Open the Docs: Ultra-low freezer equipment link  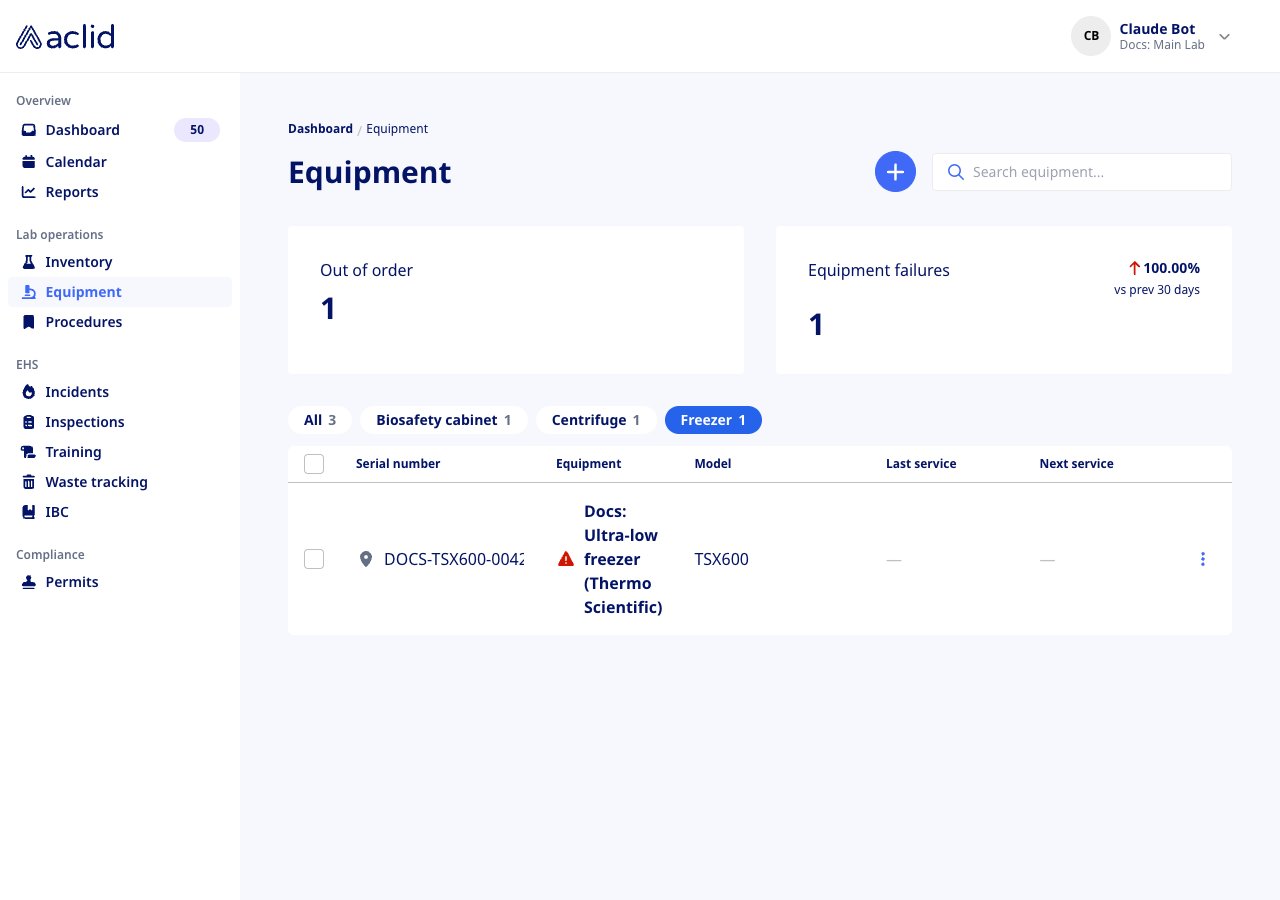tap(623, 559)
